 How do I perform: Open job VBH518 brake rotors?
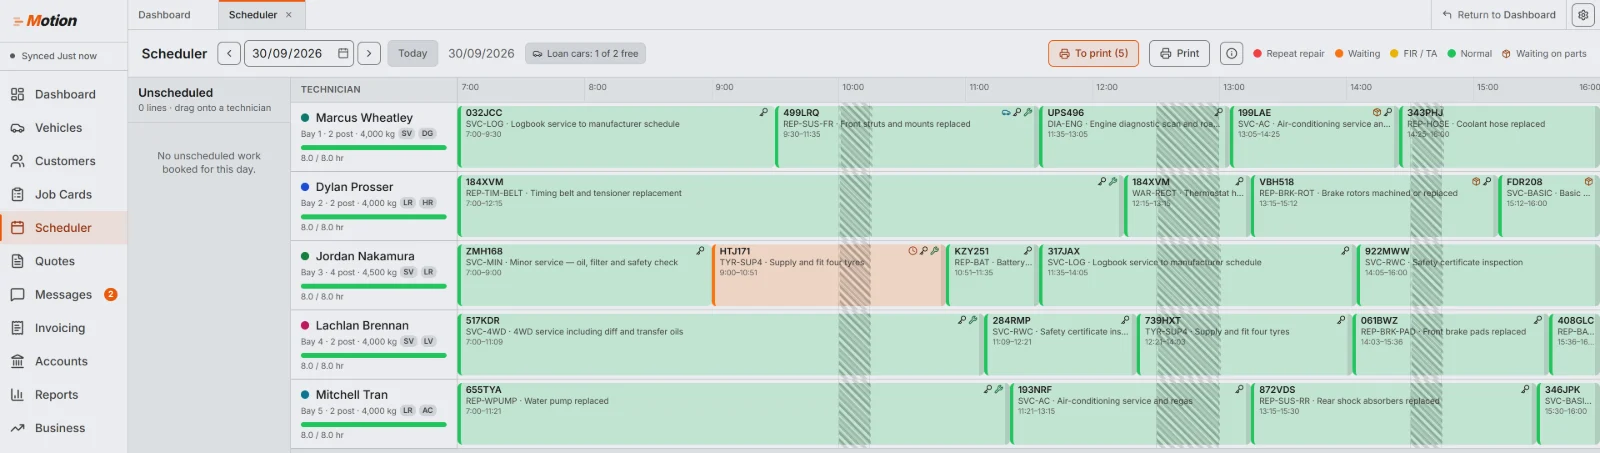1374,205
